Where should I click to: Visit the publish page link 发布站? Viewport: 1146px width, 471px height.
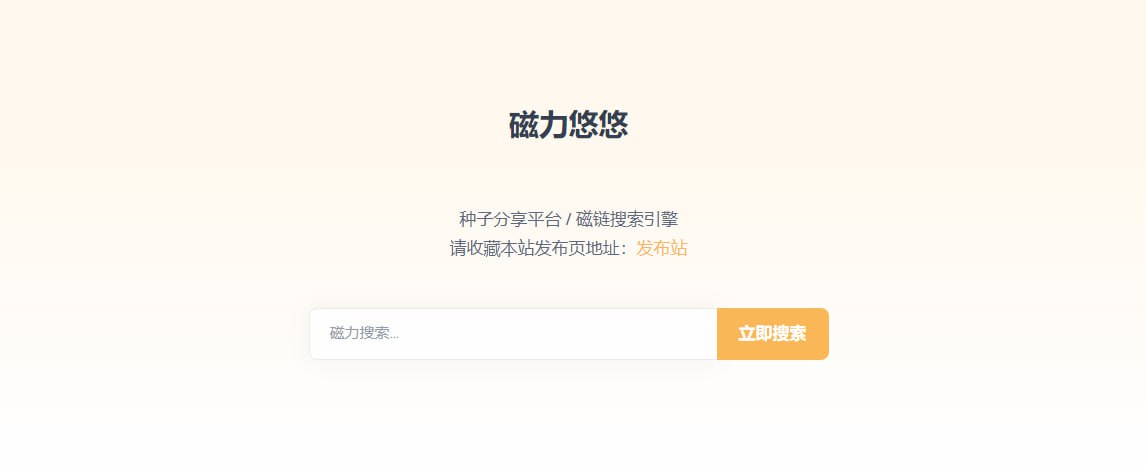[661, 249]
